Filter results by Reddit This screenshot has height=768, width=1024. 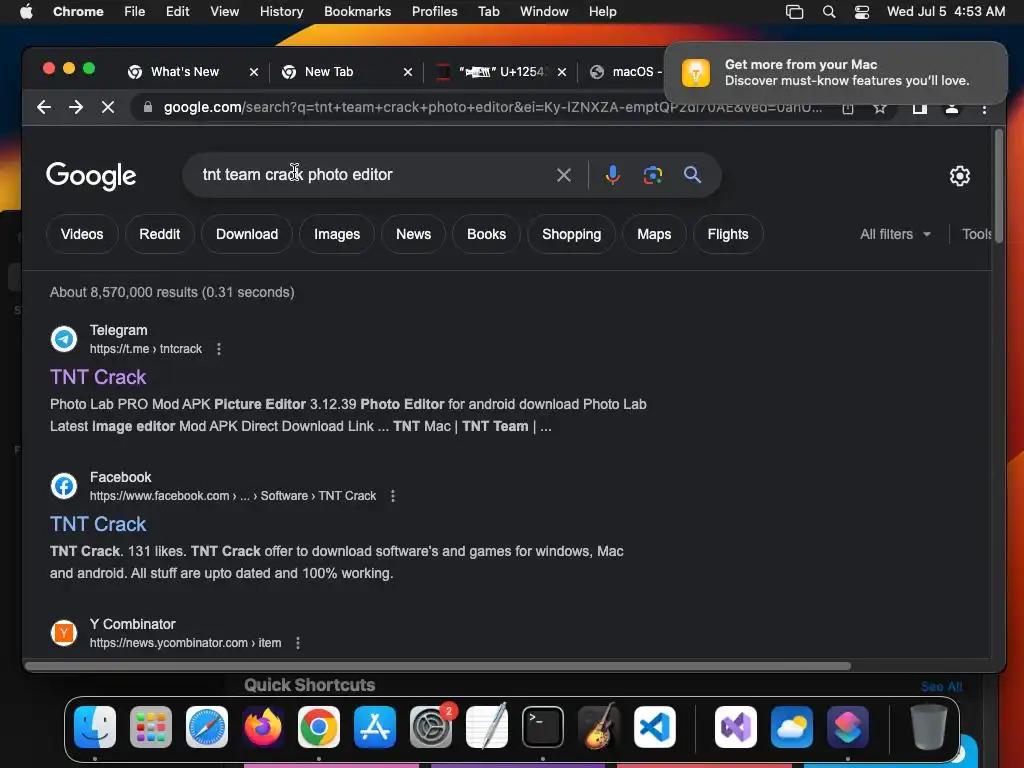click(x=159, y=234)
